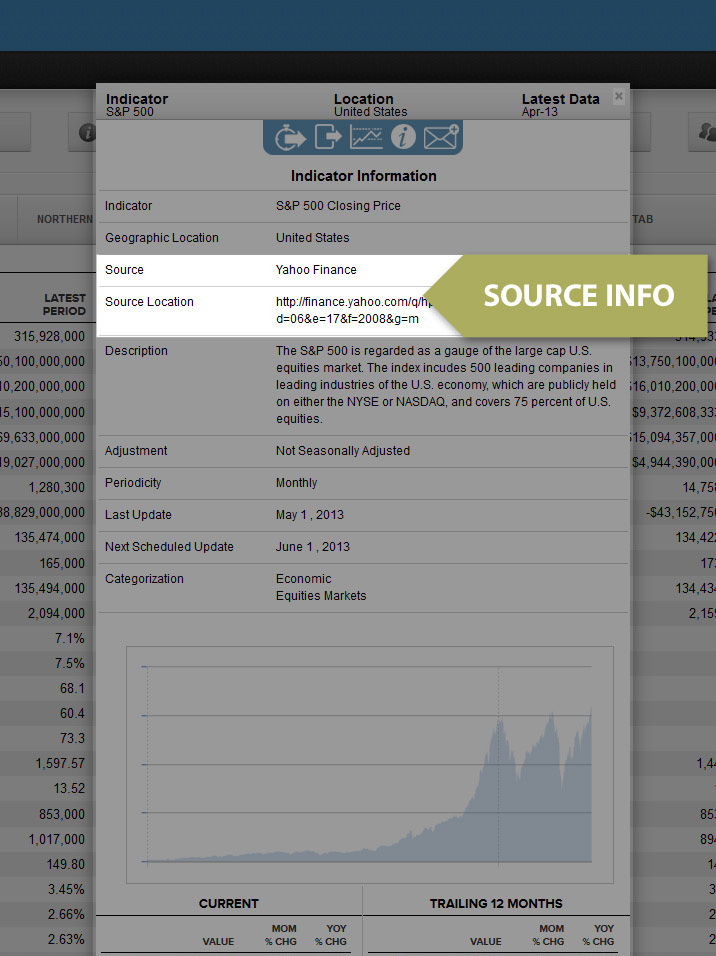Click the 'June 1 , 2013' next update
Viewport: 716px width, 956px height.
(x=313, y=546)
